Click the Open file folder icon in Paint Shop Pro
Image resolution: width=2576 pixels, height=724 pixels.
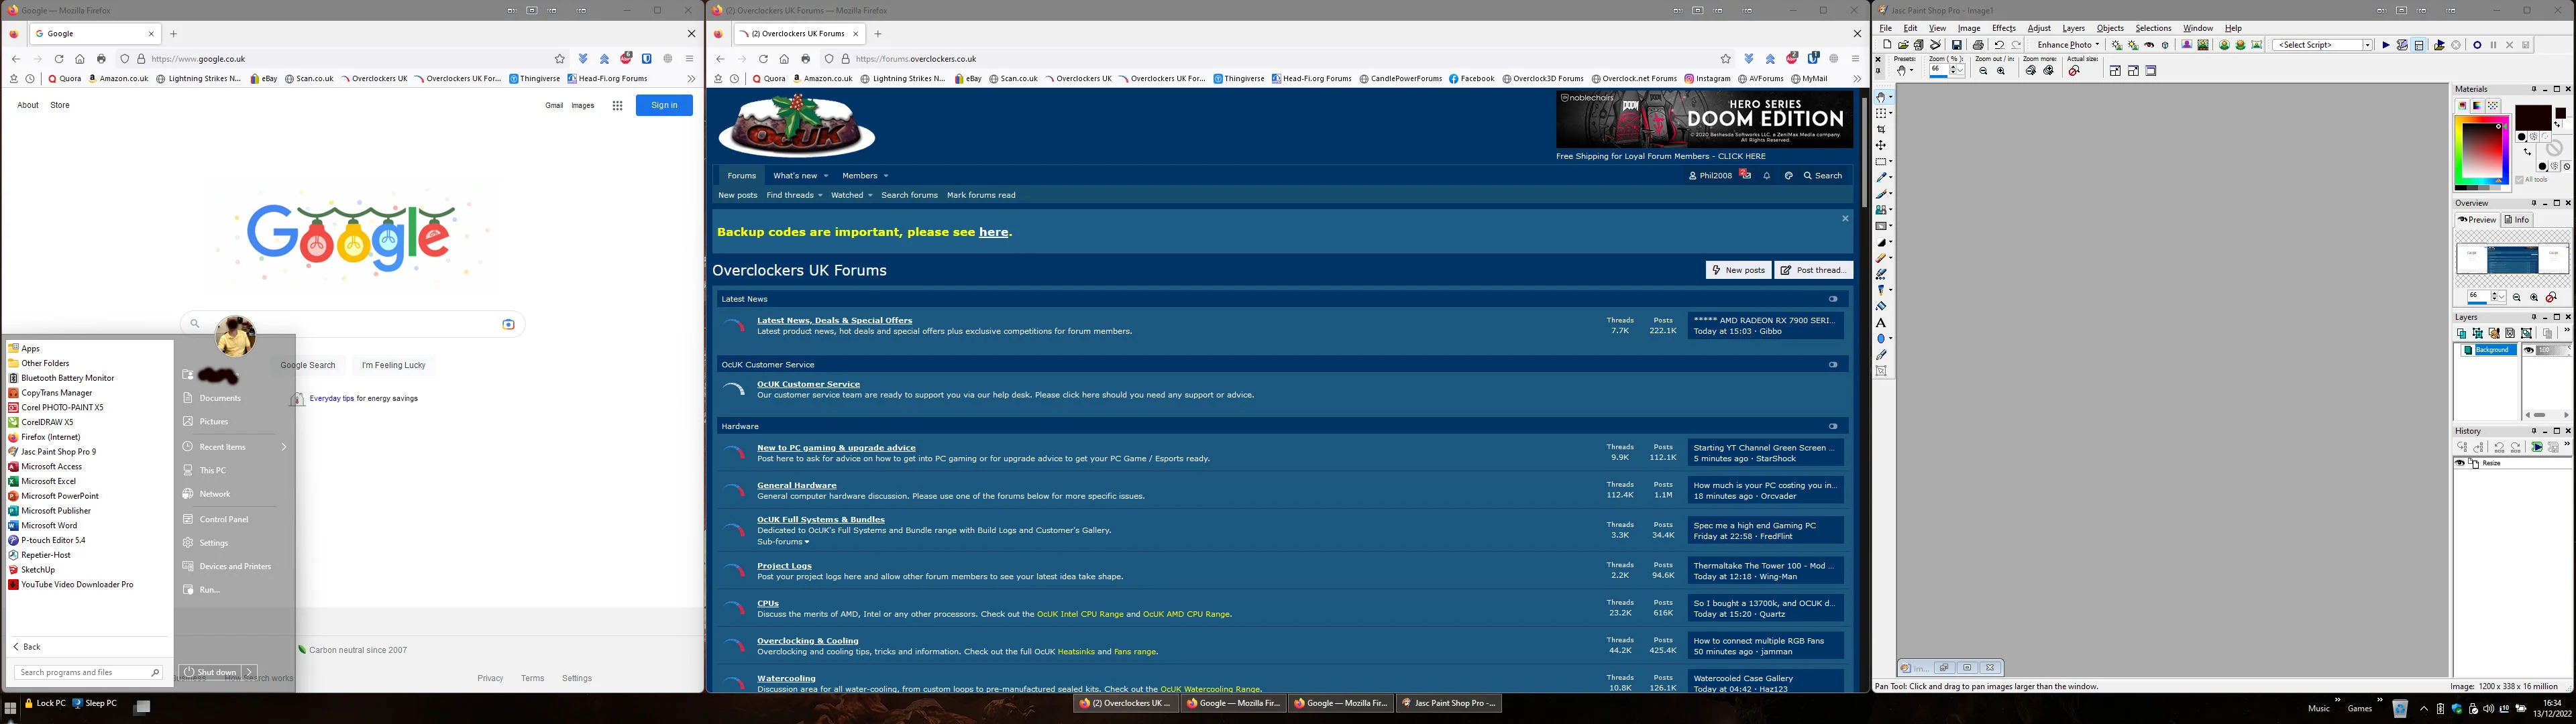click(1903, 45)
